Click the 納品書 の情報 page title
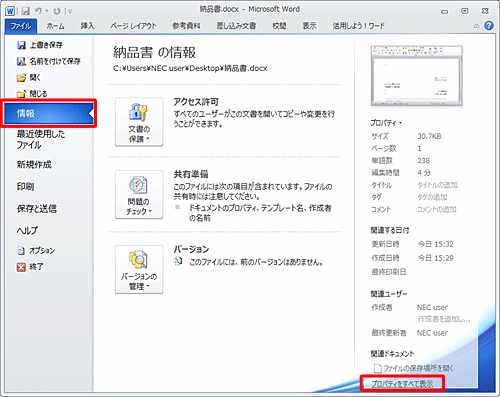This screenshot has height=397, width=500. (x=154, y=52)
